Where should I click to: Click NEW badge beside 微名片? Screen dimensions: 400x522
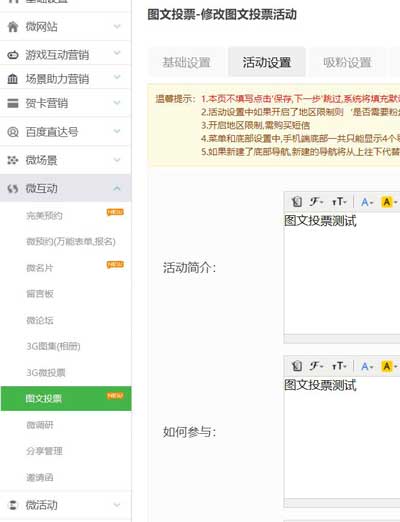pyautogui.click(x=115, y=265)
